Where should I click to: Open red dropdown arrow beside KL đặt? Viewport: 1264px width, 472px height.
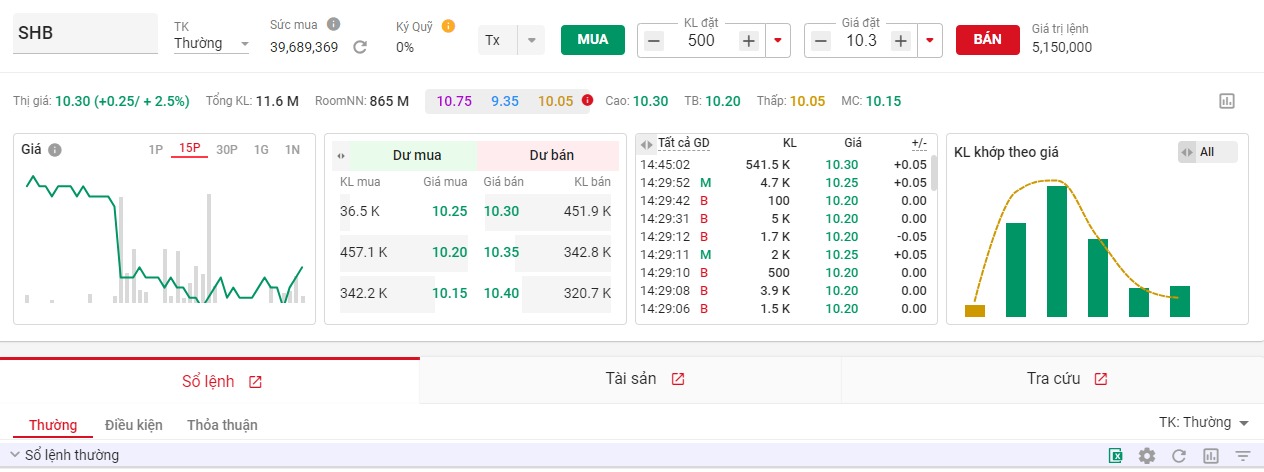pyautogui.click(x=778, y=41)
